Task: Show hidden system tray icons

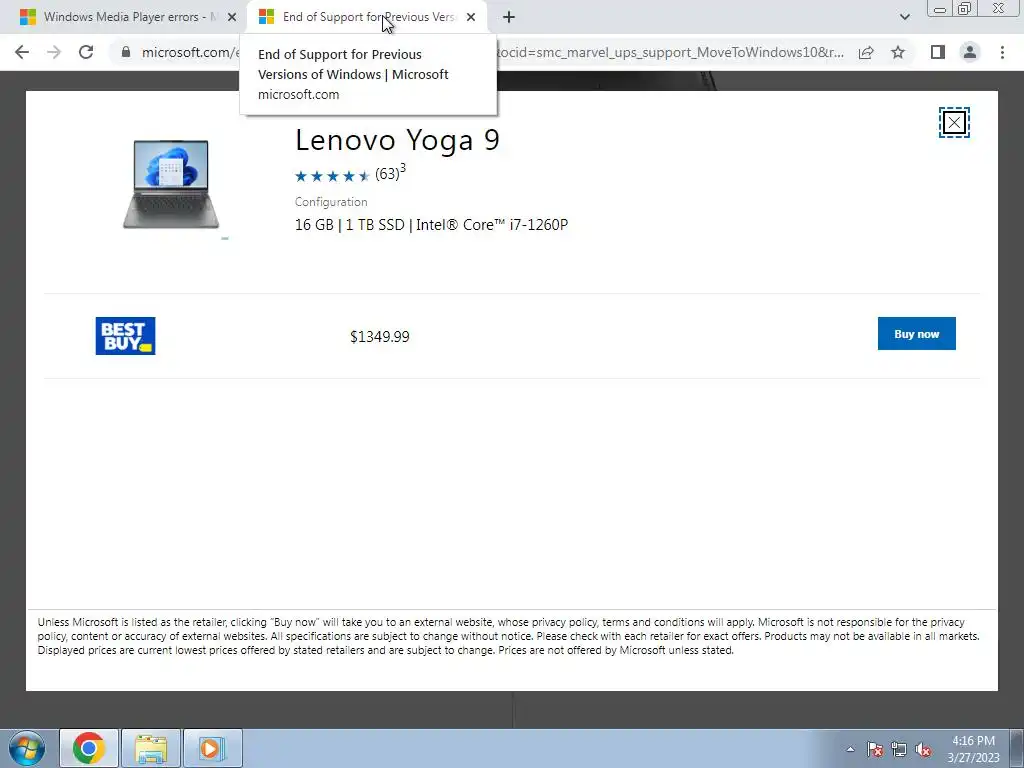Action: pyautogui.click(x=850, y=749)
